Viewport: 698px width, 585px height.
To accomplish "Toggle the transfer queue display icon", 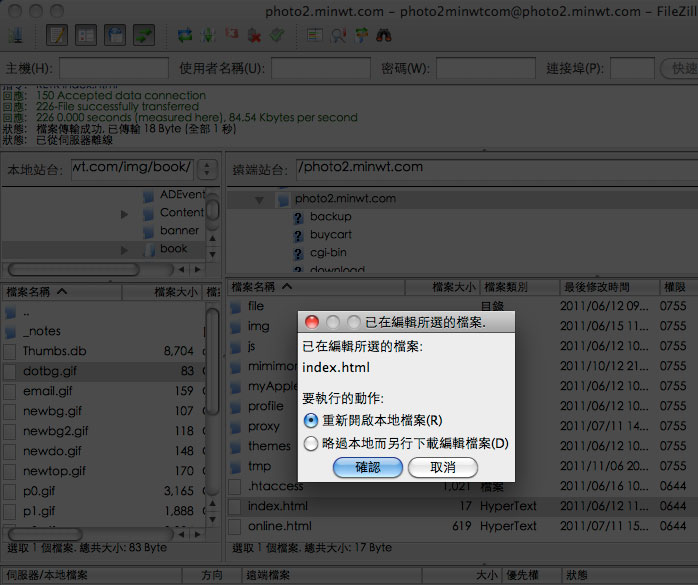I will click(x=144, y=35).
